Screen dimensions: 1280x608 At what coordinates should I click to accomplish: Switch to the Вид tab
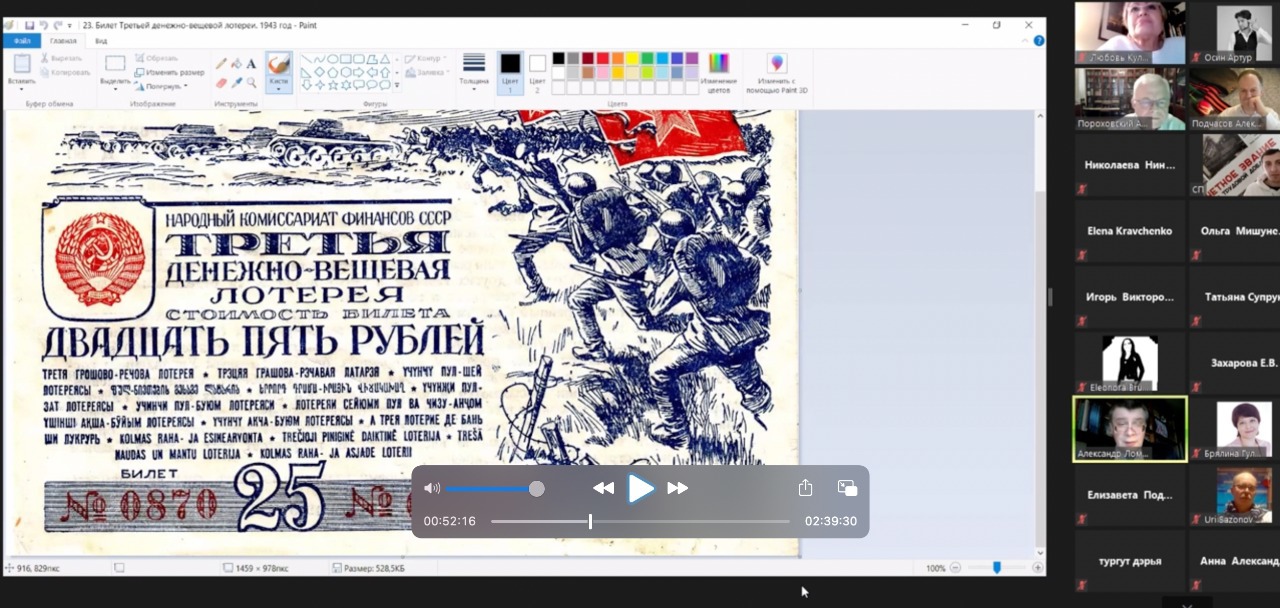coord(101,41)
